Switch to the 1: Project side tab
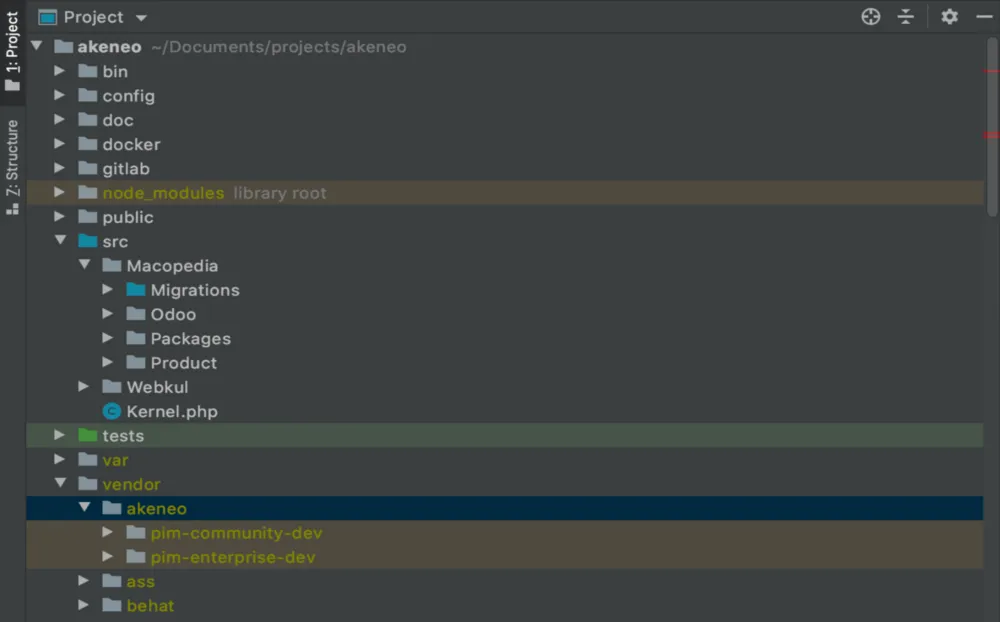1000x622 pixels. pyautogui.click(x=12, y=51)
